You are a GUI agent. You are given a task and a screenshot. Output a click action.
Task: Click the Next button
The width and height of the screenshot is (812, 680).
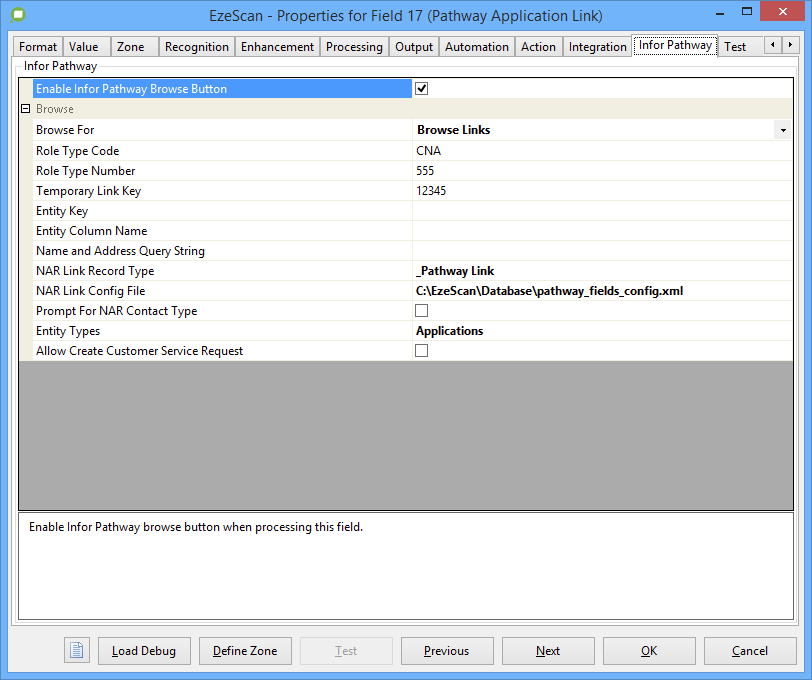(547, 651)
